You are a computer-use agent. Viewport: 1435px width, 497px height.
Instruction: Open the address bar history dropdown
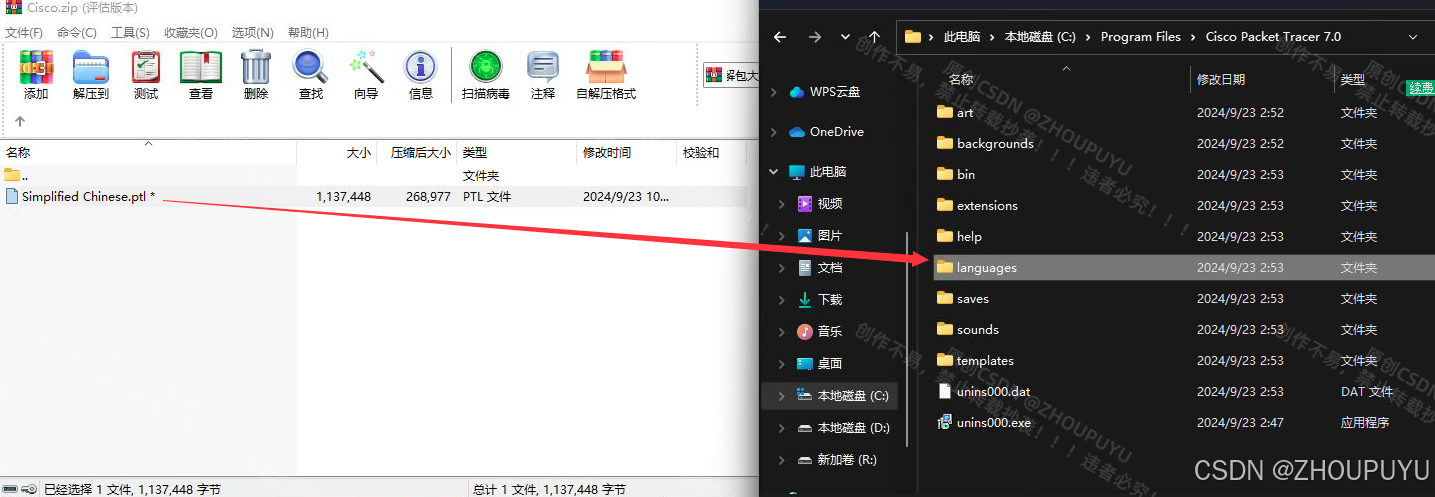1413,37
